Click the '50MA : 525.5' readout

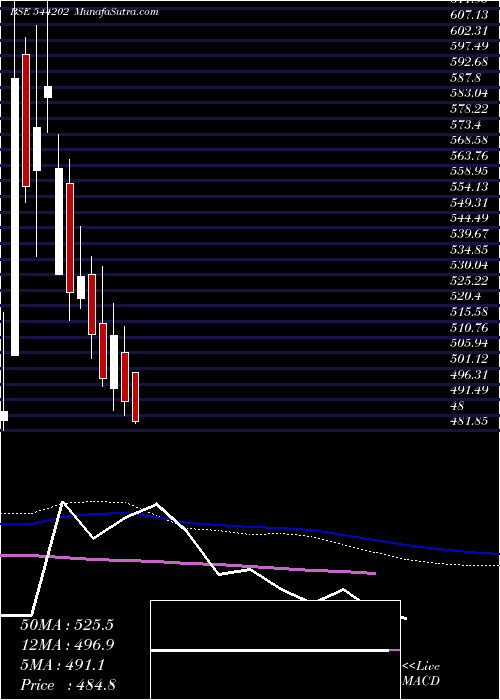67,625
